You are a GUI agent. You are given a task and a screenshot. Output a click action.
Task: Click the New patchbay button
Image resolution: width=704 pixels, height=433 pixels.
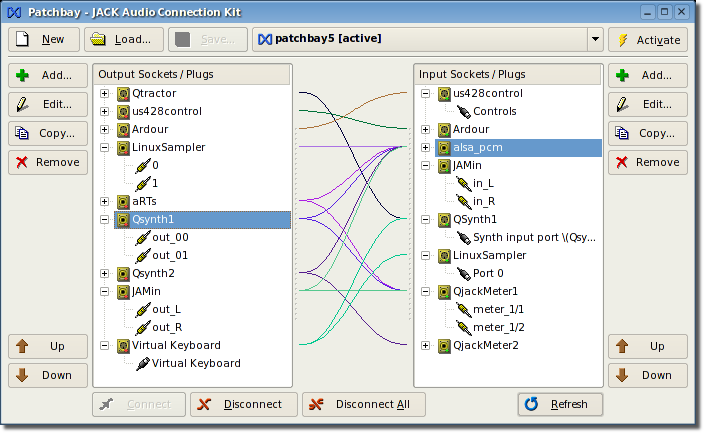point(44,40)
